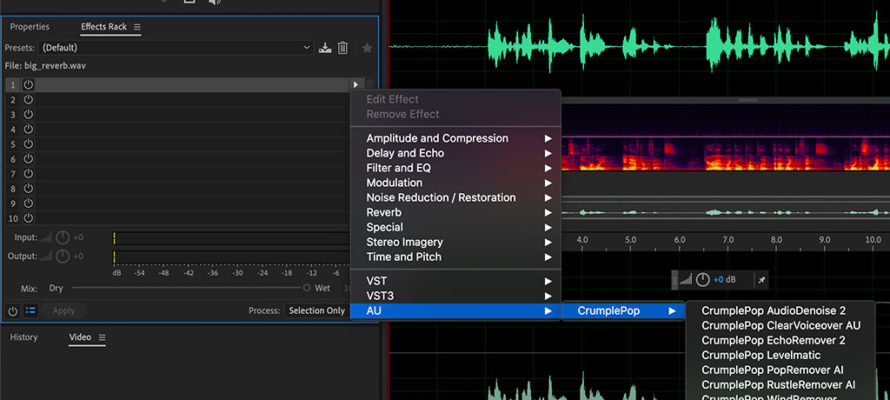The height and width of the screenshot is (400, 890).
Task: Select the highlighted AU menu entry
Action: click(x=455, y=310)
